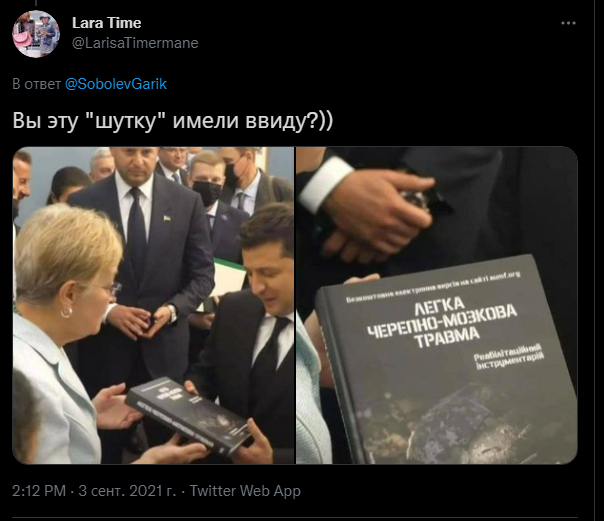Select the tweet text "Вы эту шутку"
Image resolution: width=604 pixels, height=521 pixels.
[87, 121]
